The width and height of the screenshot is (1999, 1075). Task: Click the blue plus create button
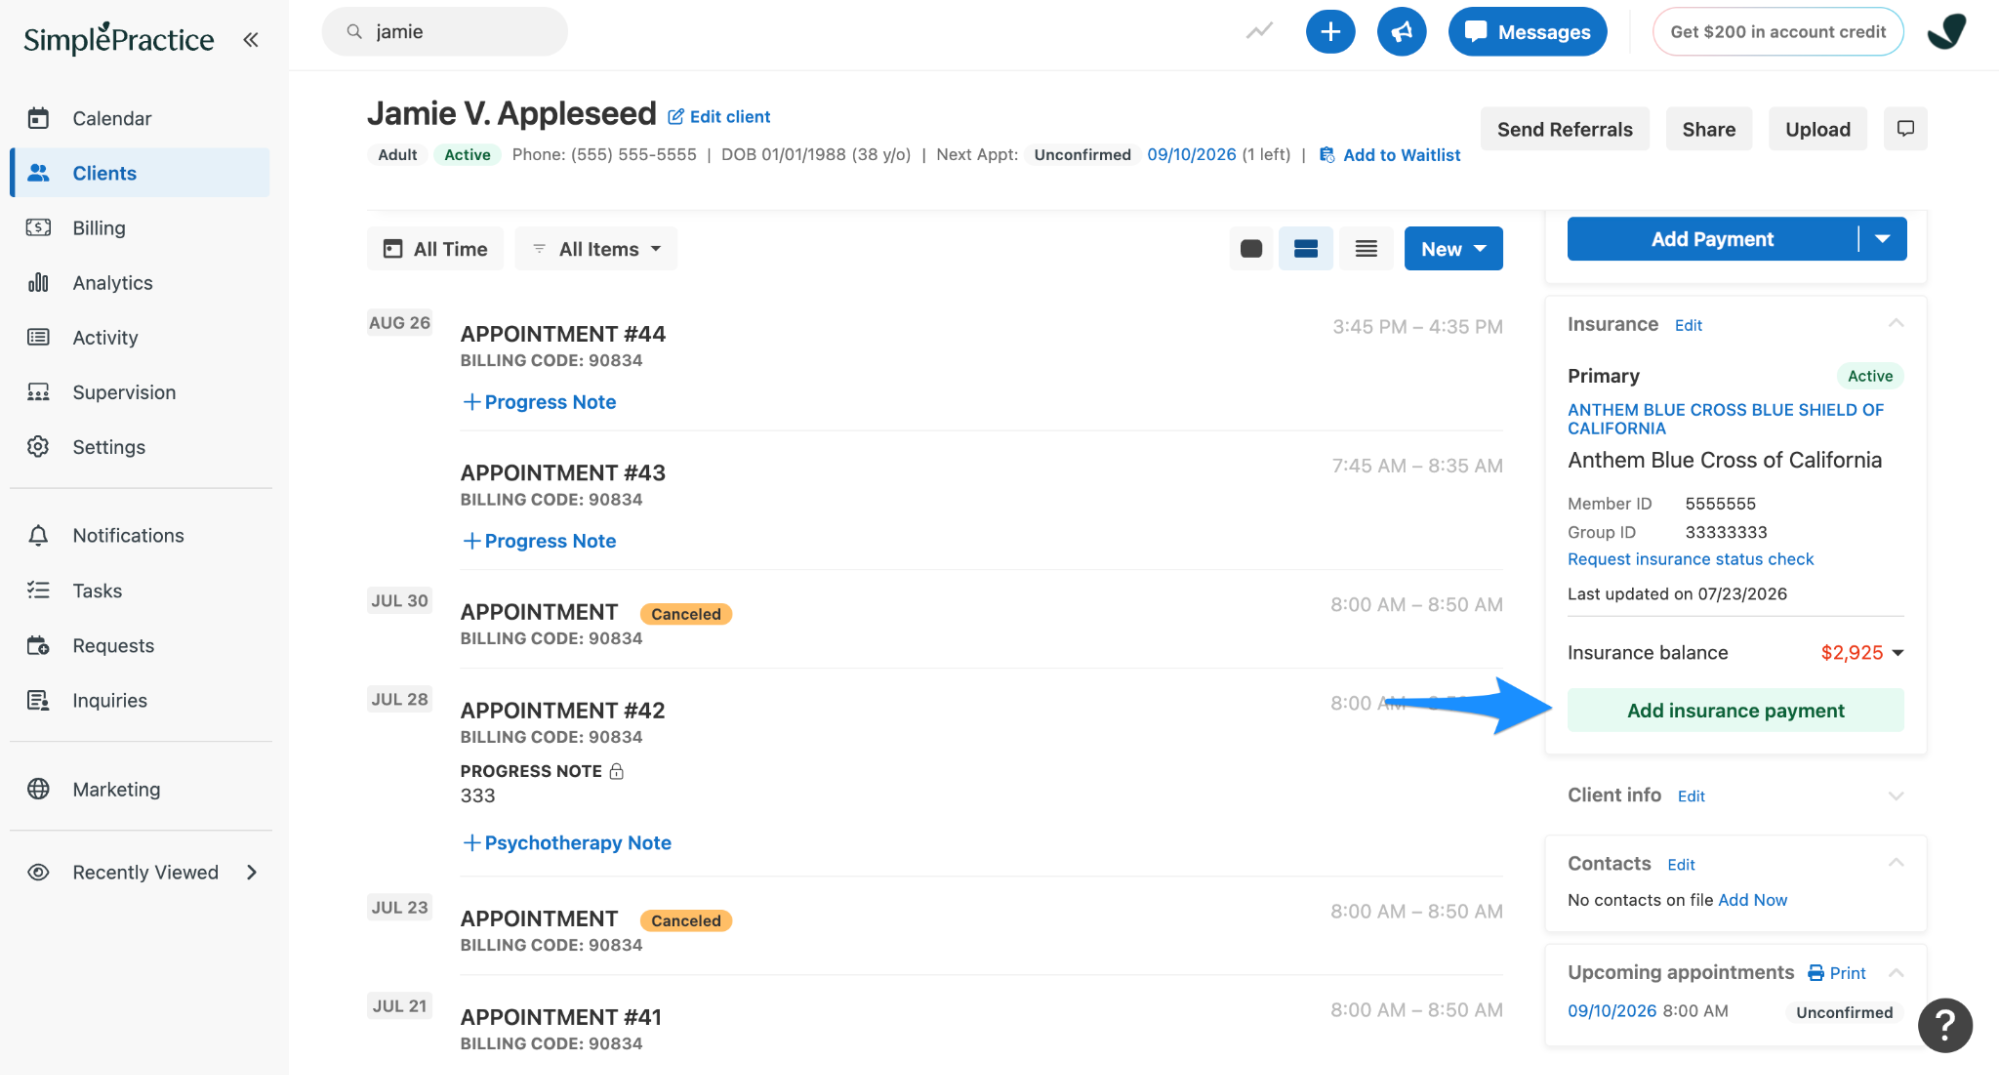(1330, 32)
